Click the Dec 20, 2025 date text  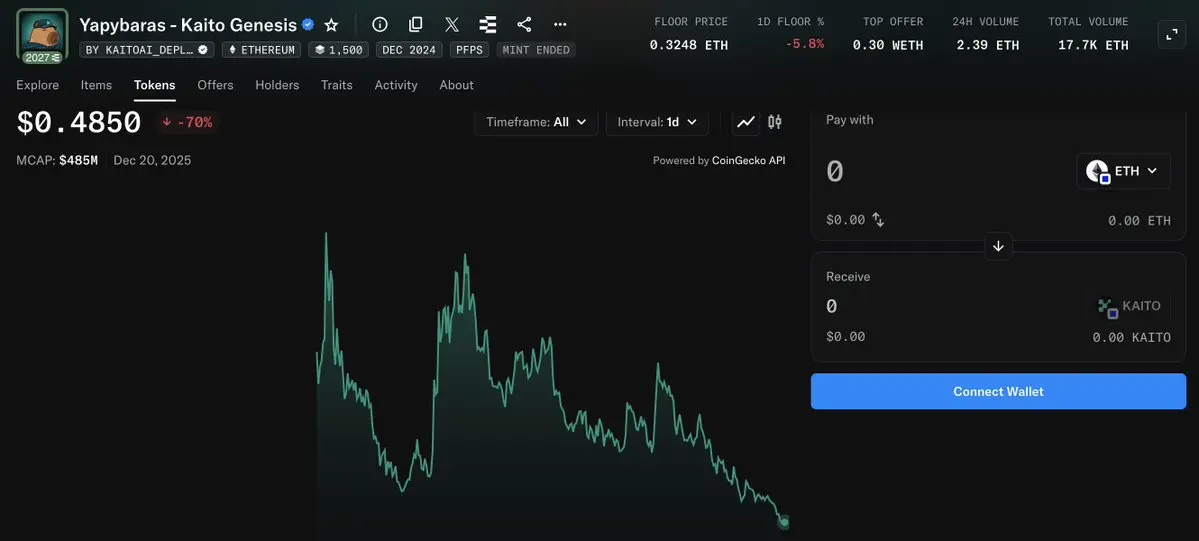coord(152,161)
